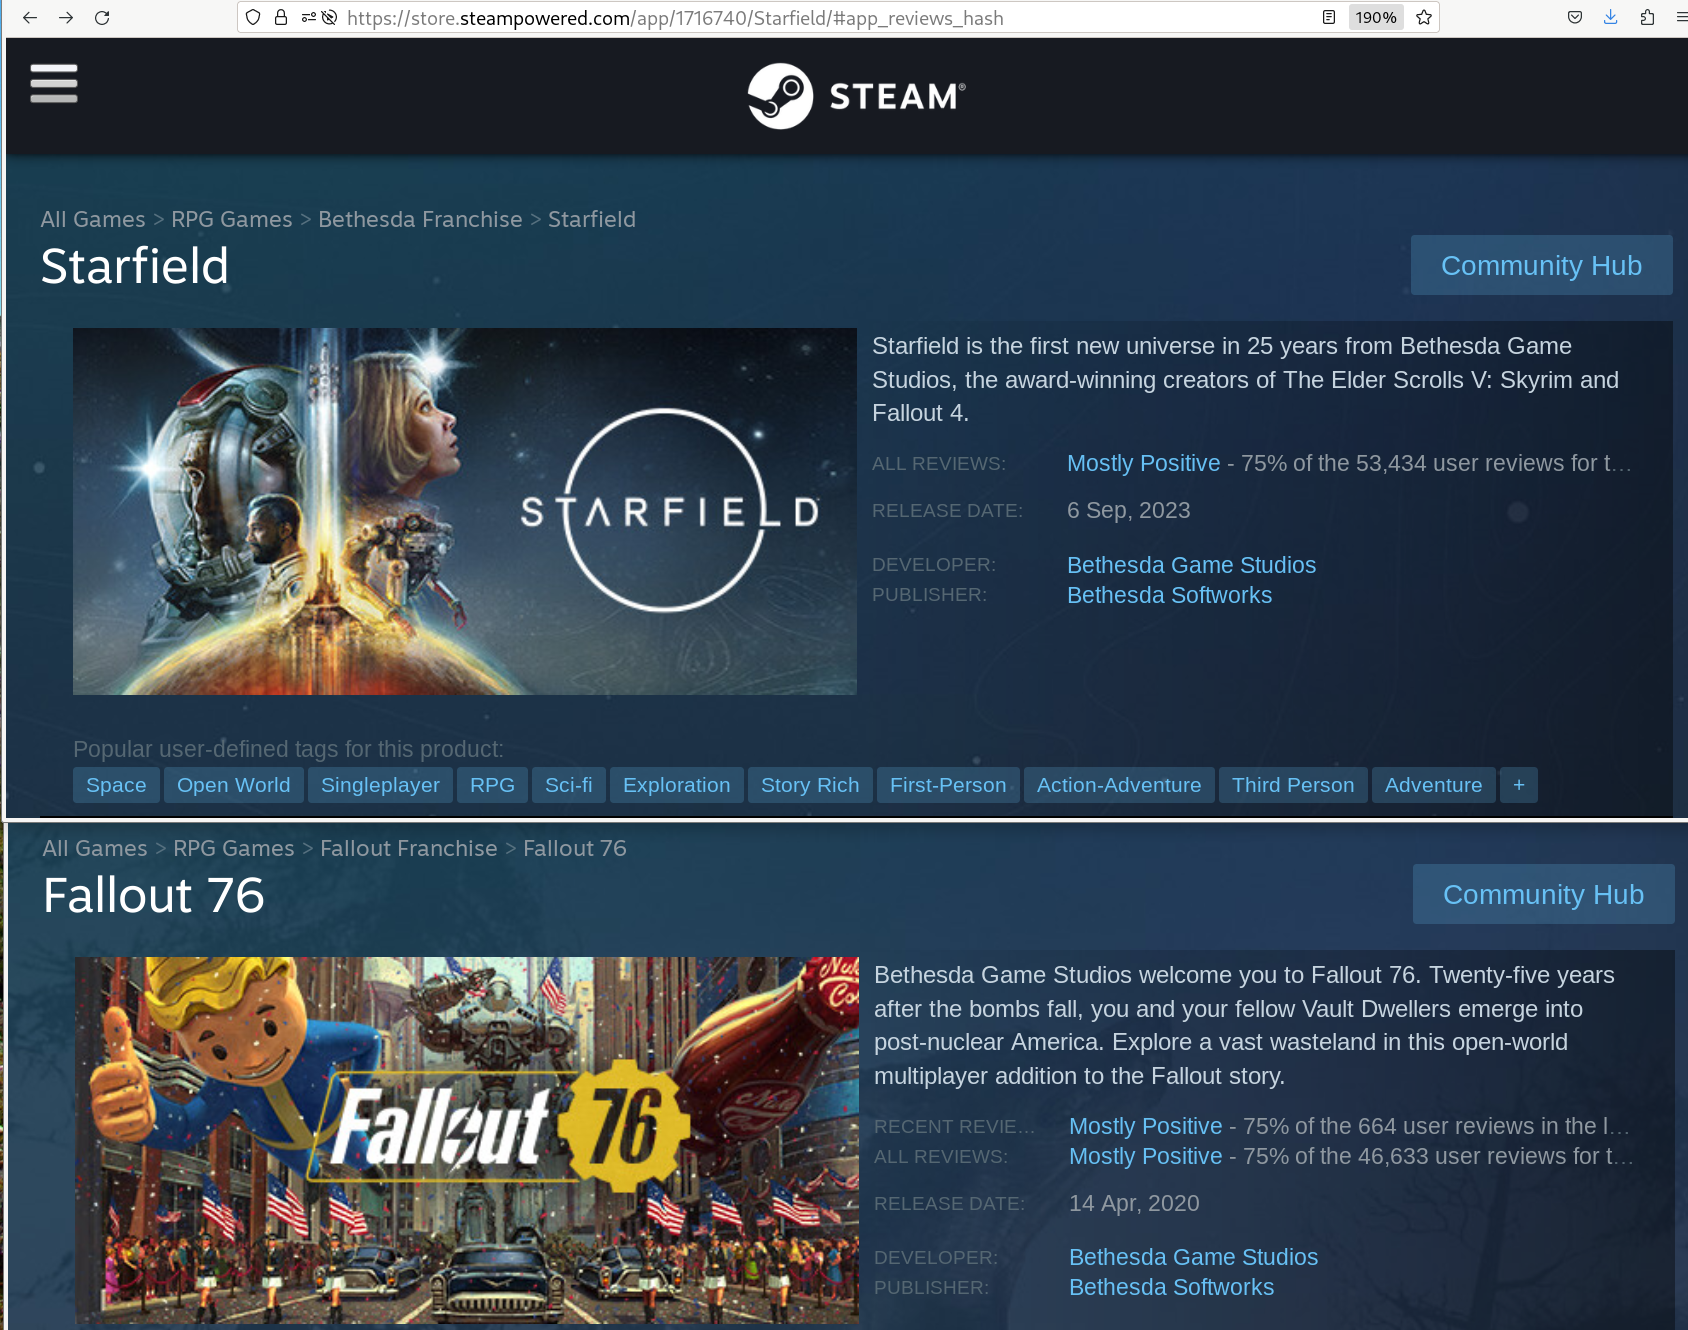The width and height of the screenshot is (1688, 1330).
Task: Select the RPG tag
Action: pos(492,785)
